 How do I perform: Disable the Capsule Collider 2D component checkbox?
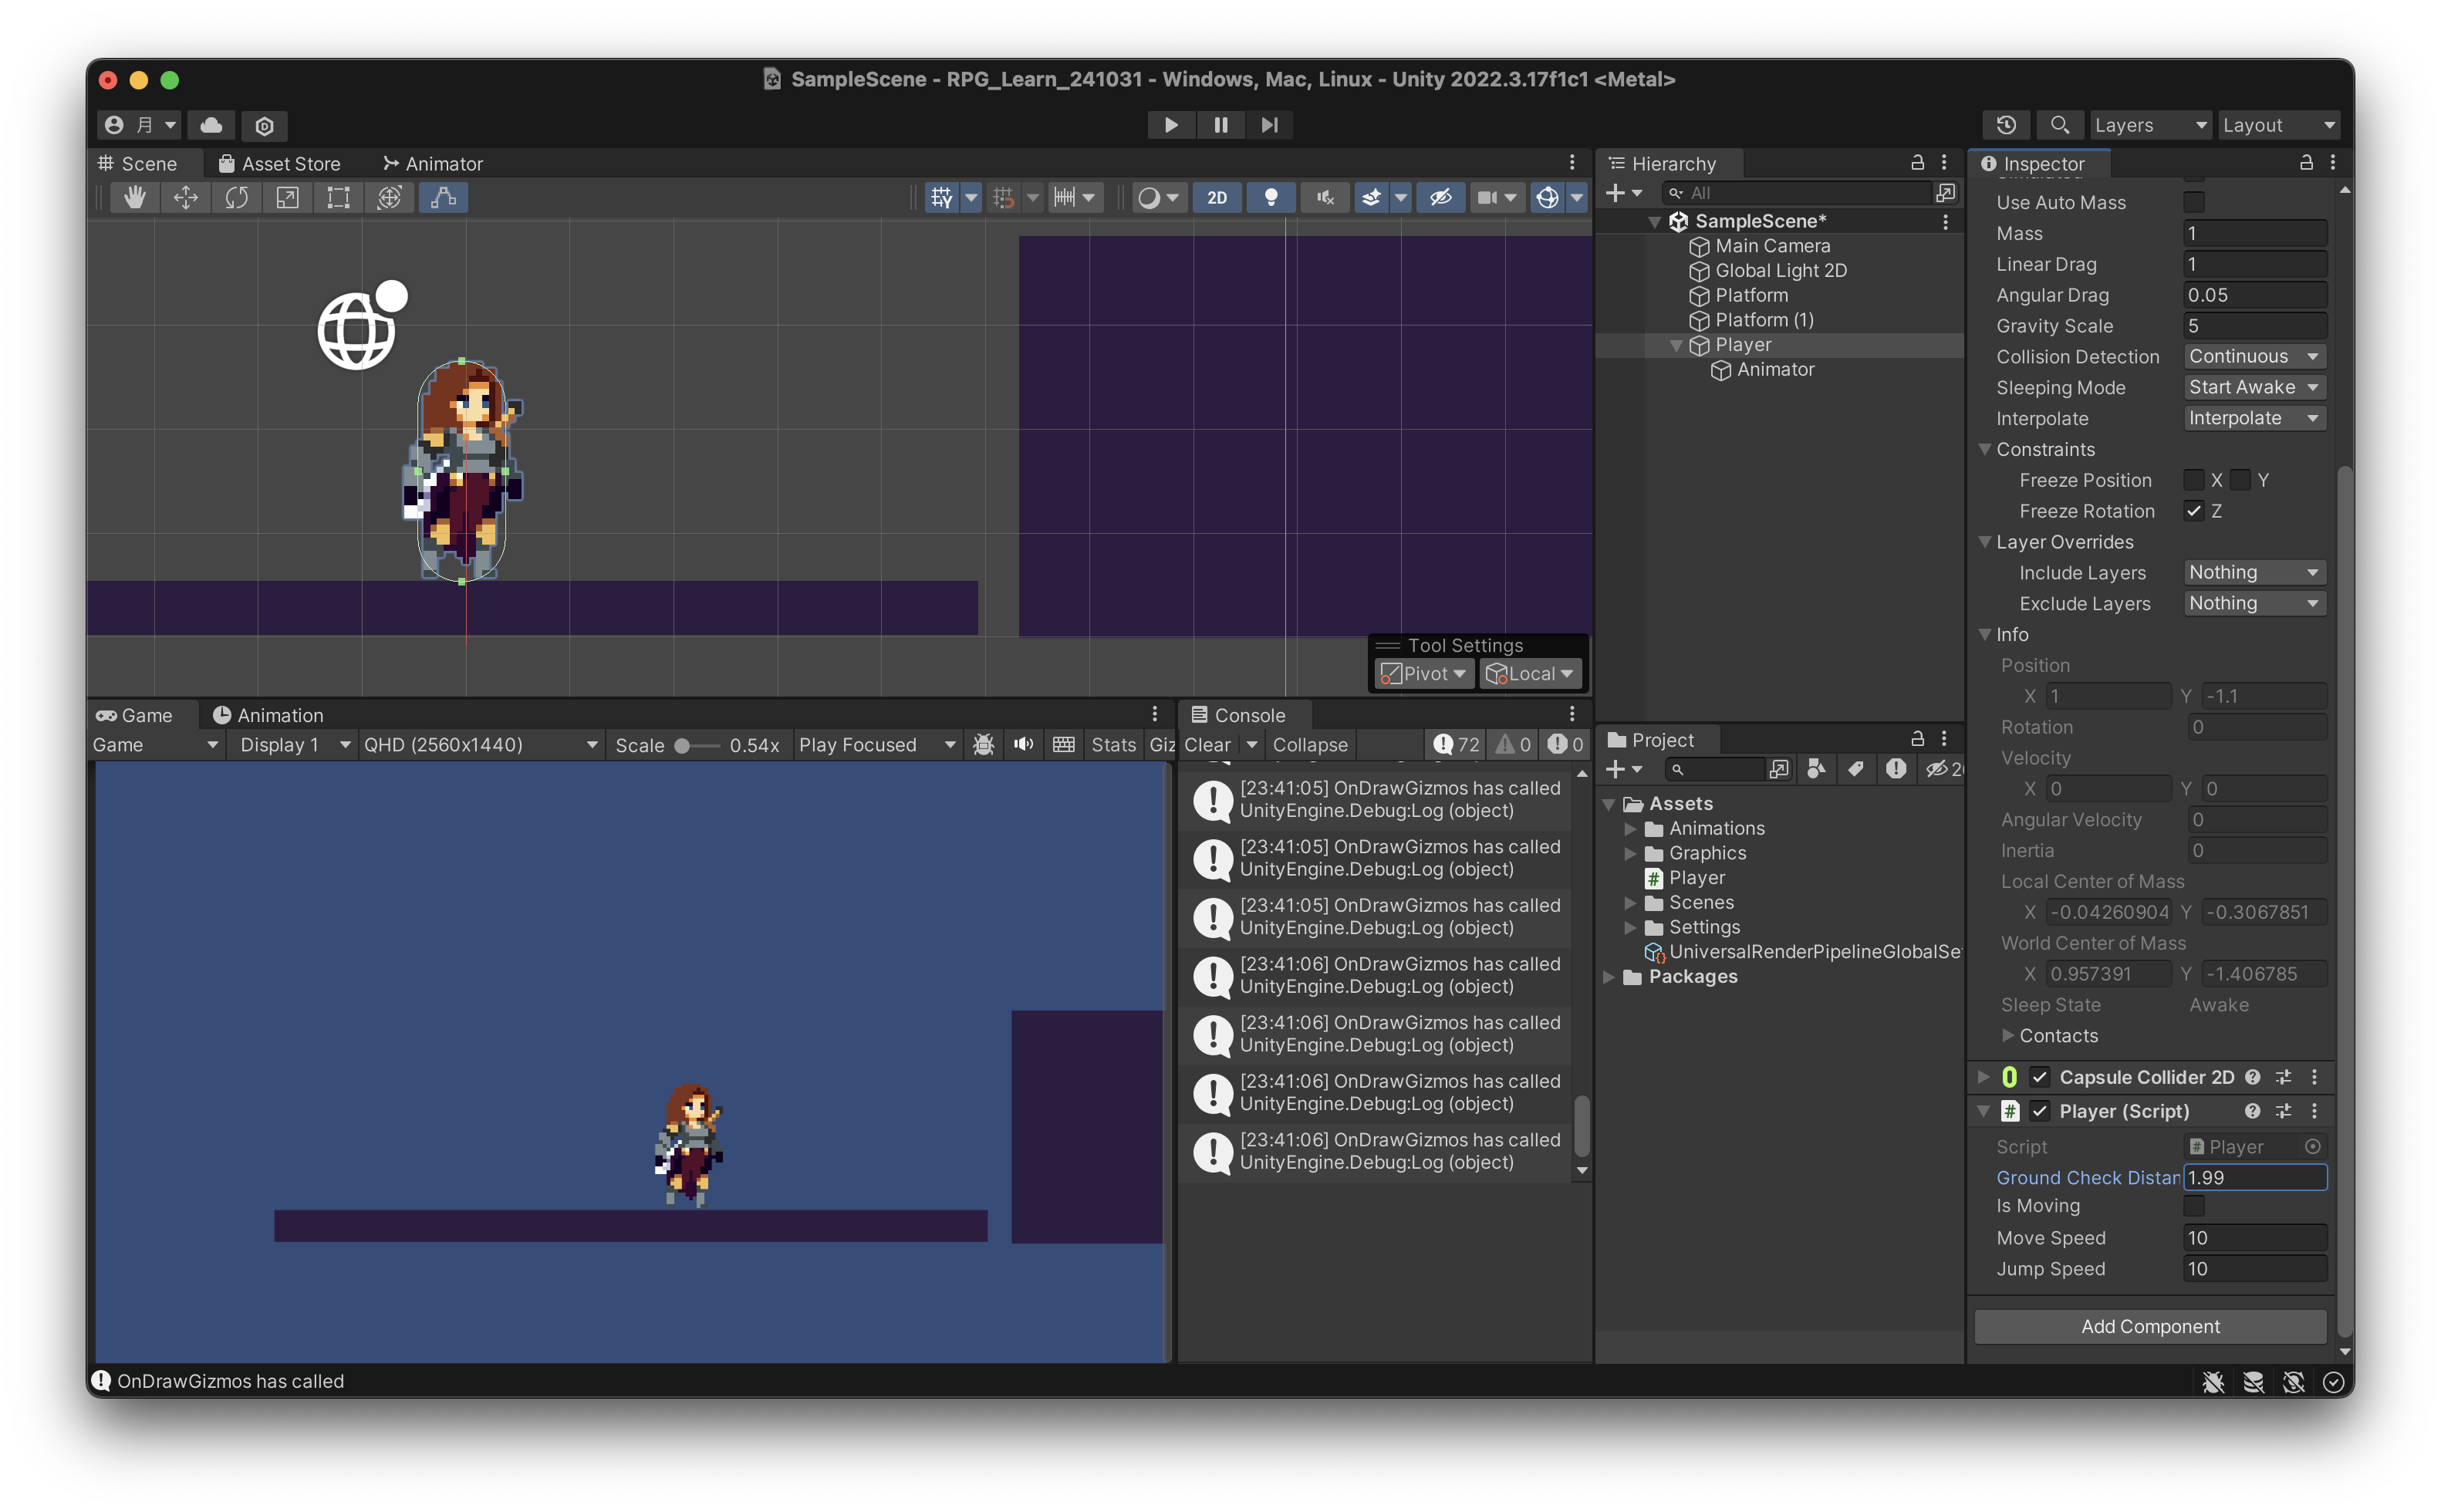(2040, 1077)
